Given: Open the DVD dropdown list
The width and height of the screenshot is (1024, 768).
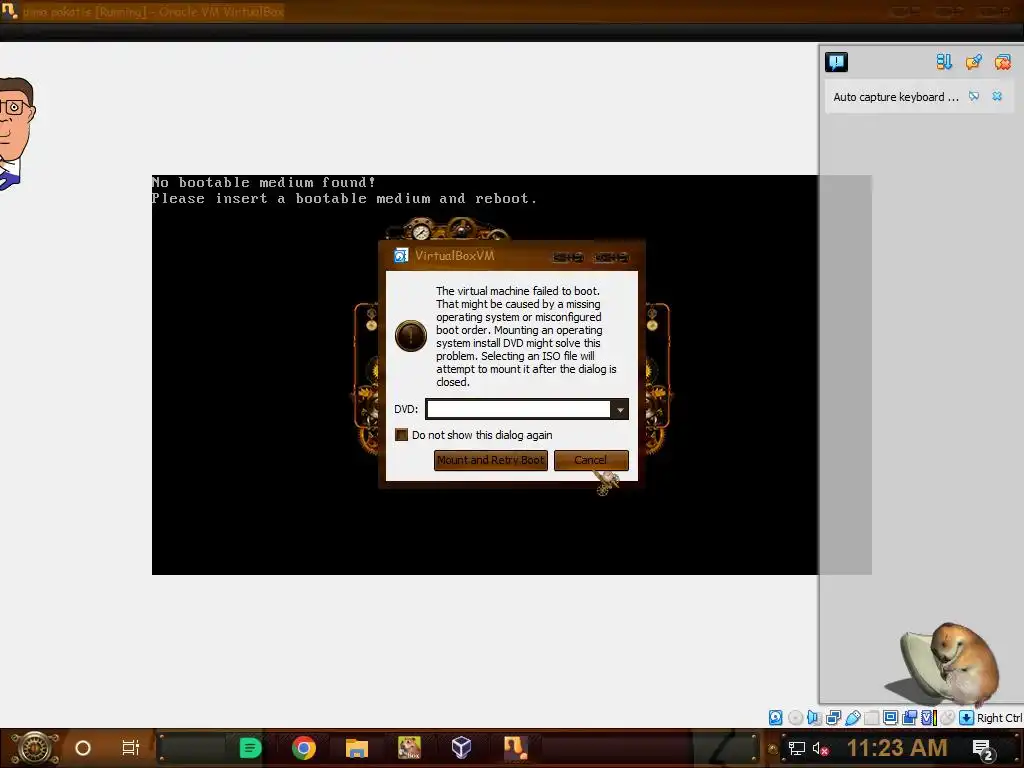Looking at the screenshot, I should pos(619,409).
